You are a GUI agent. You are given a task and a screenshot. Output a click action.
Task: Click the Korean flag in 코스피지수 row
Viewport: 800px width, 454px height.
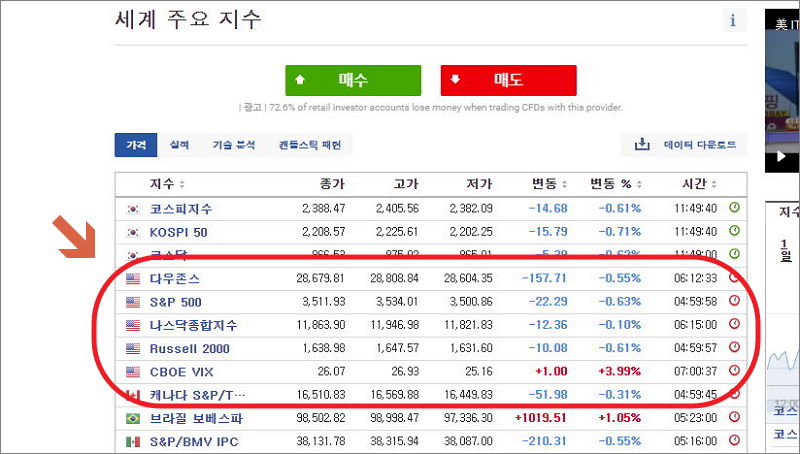click(133, 209)
